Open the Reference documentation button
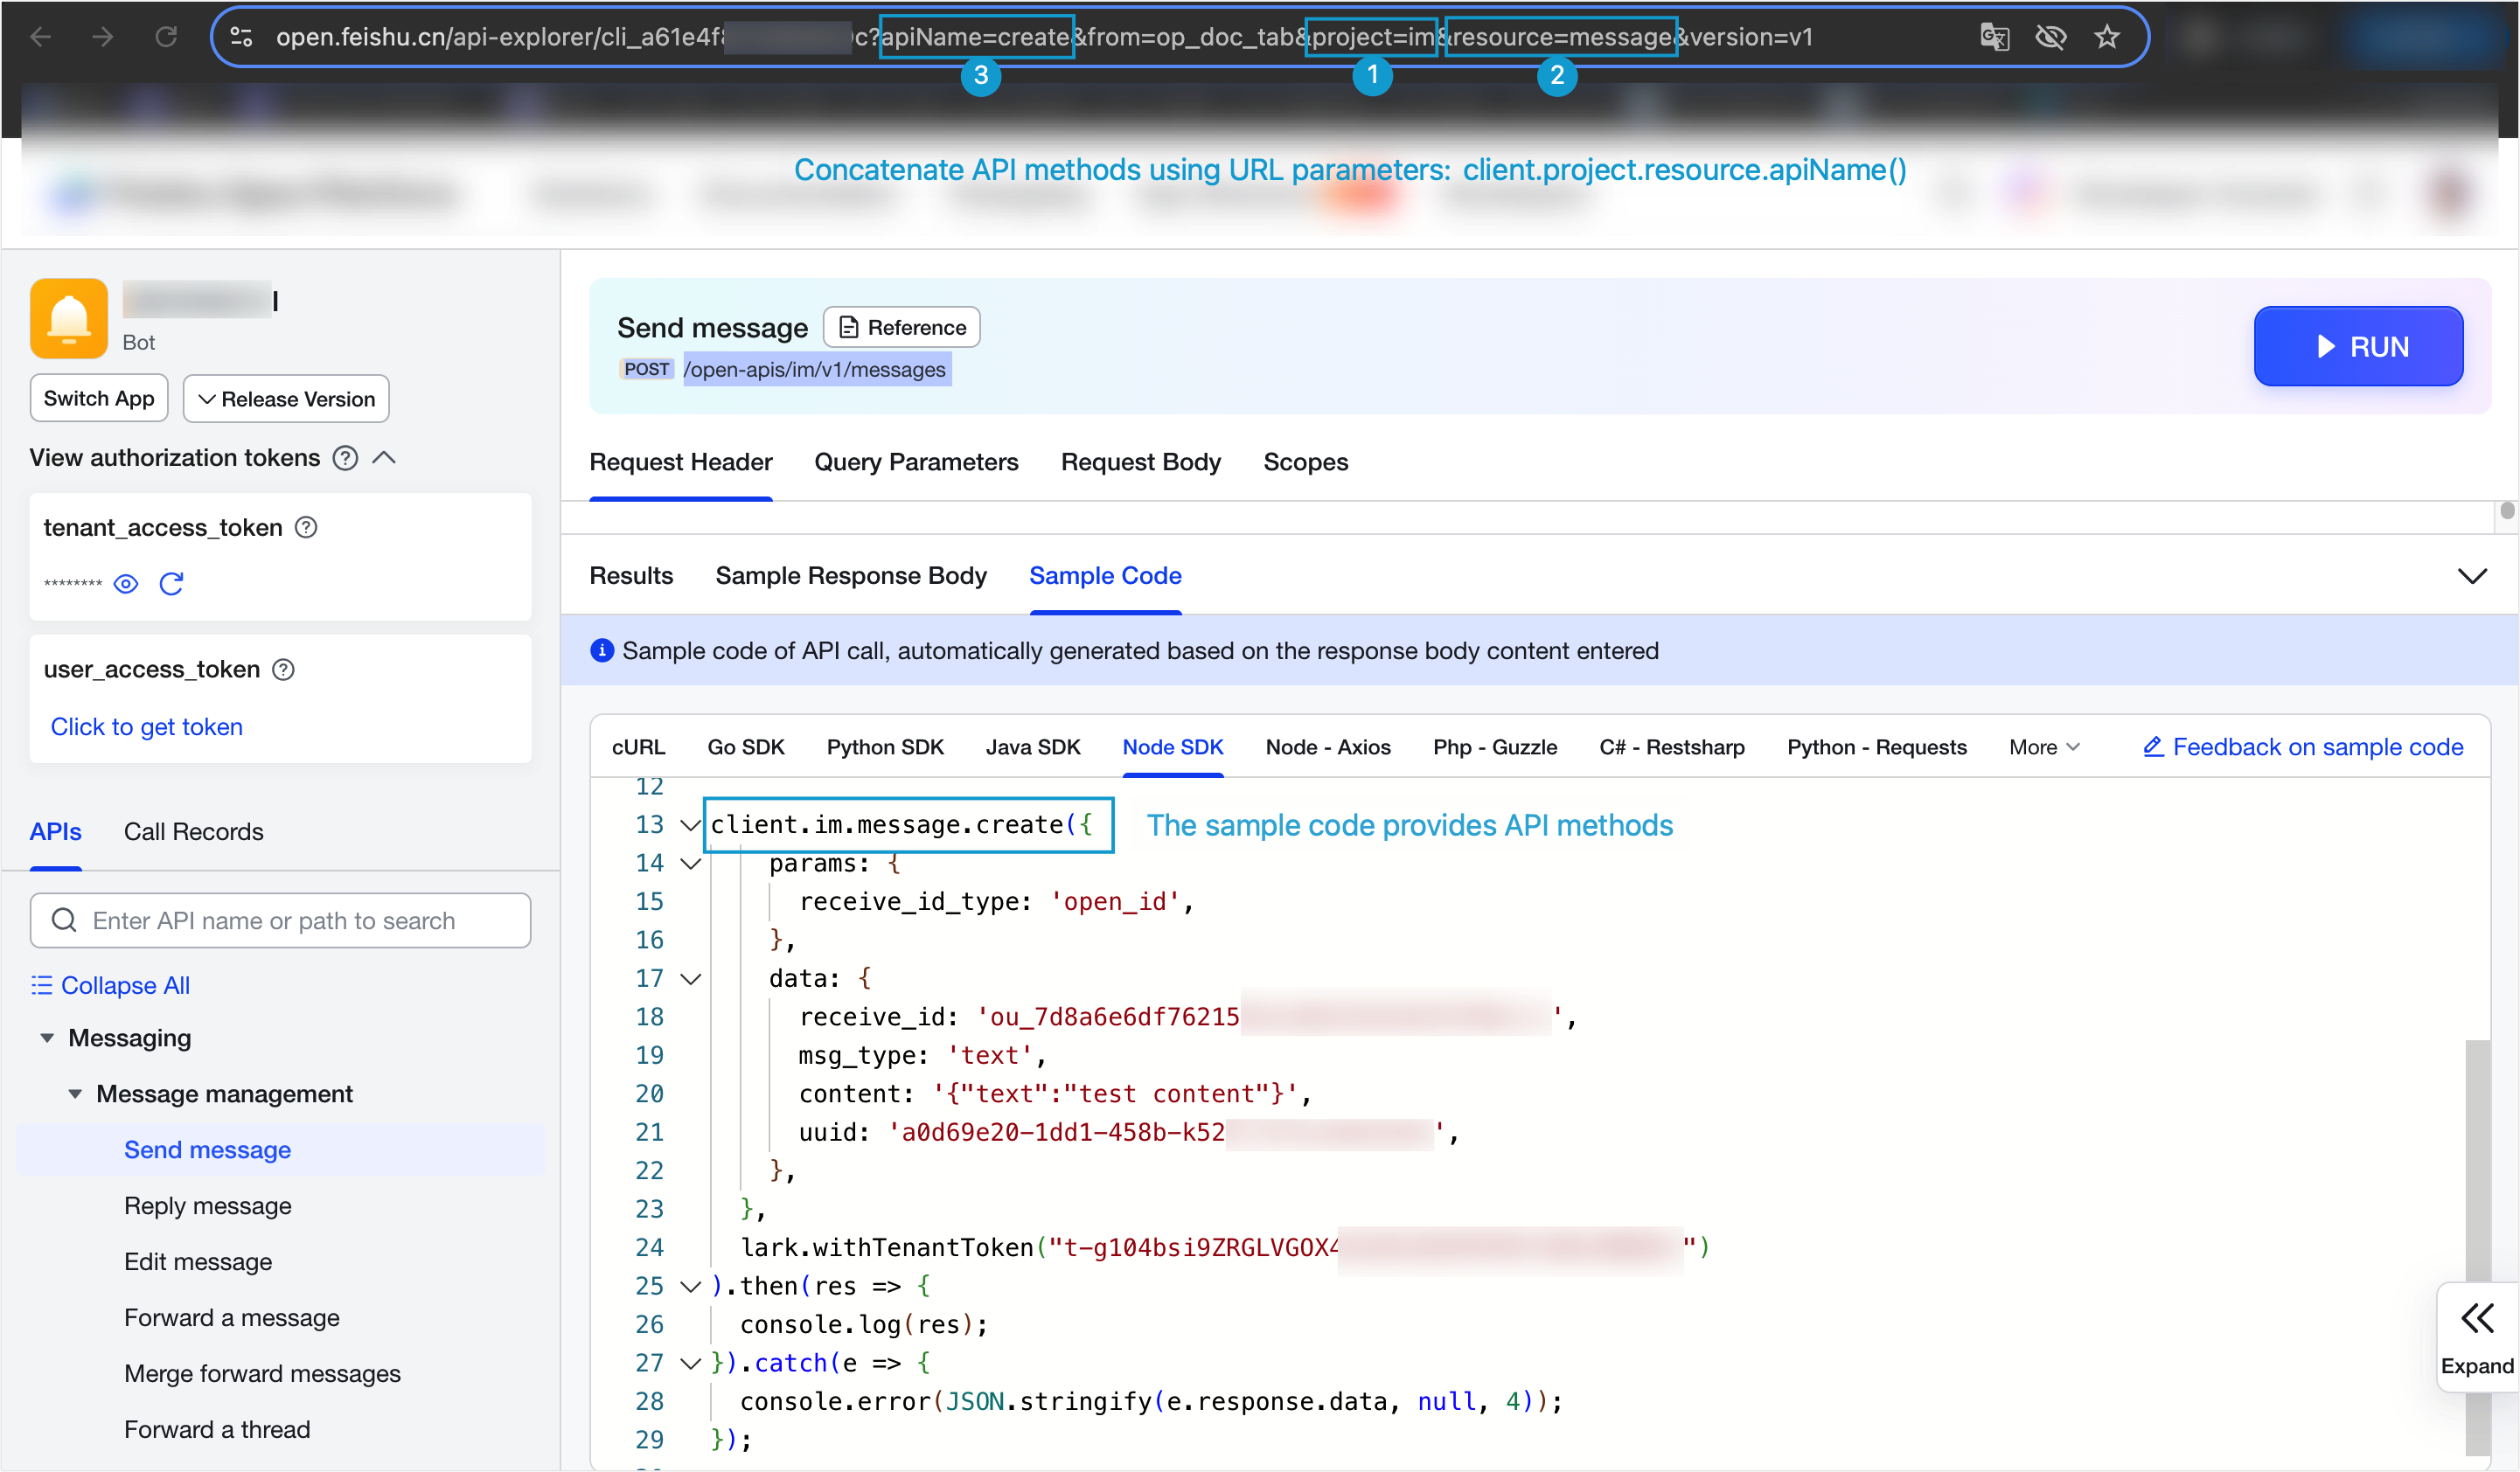The width and height of the screenshot is (2520, 1472). point(902,327)
